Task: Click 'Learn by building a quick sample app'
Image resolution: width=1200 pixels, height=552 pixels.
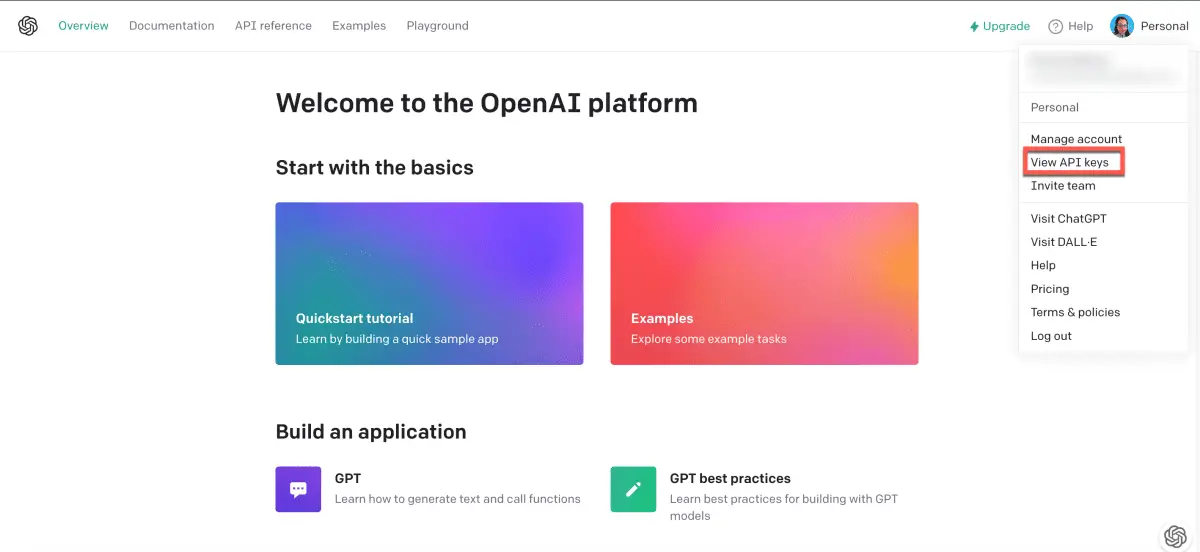Action: pos(397,339)
